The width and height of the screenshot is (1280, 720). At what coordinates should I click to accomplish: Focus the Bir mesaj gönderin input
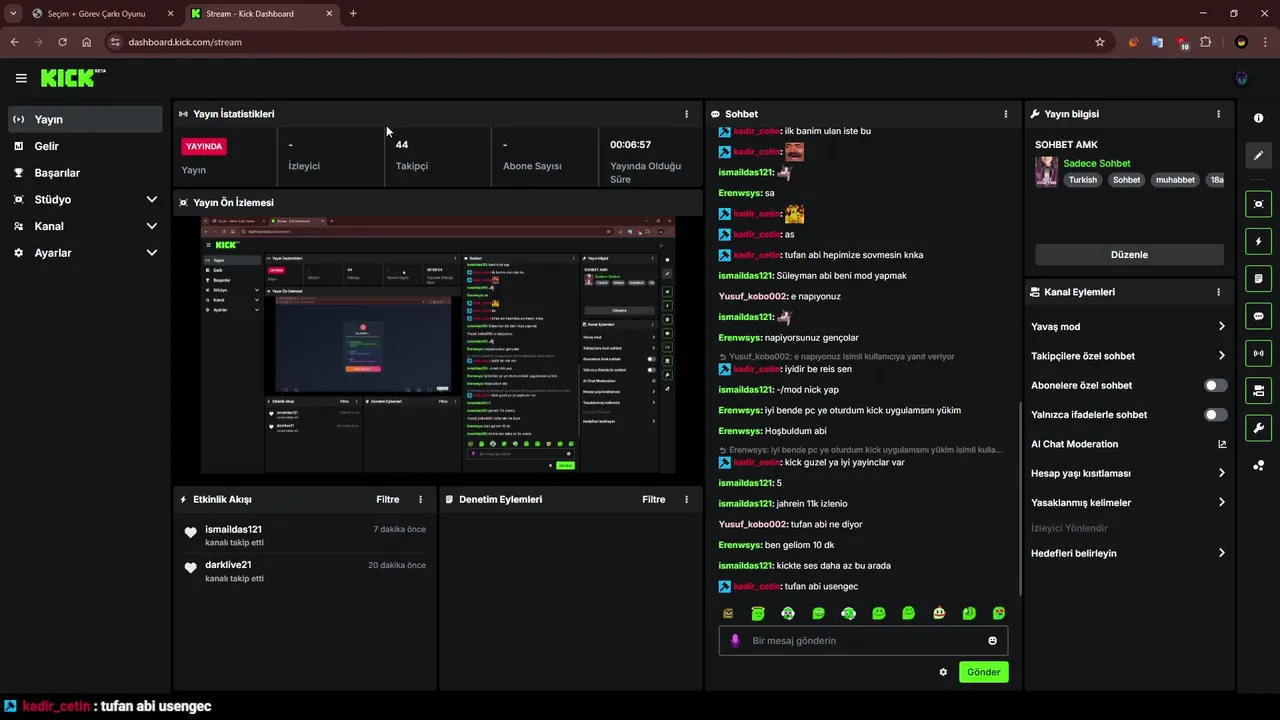pyautogui.click(x=865, y=640)
